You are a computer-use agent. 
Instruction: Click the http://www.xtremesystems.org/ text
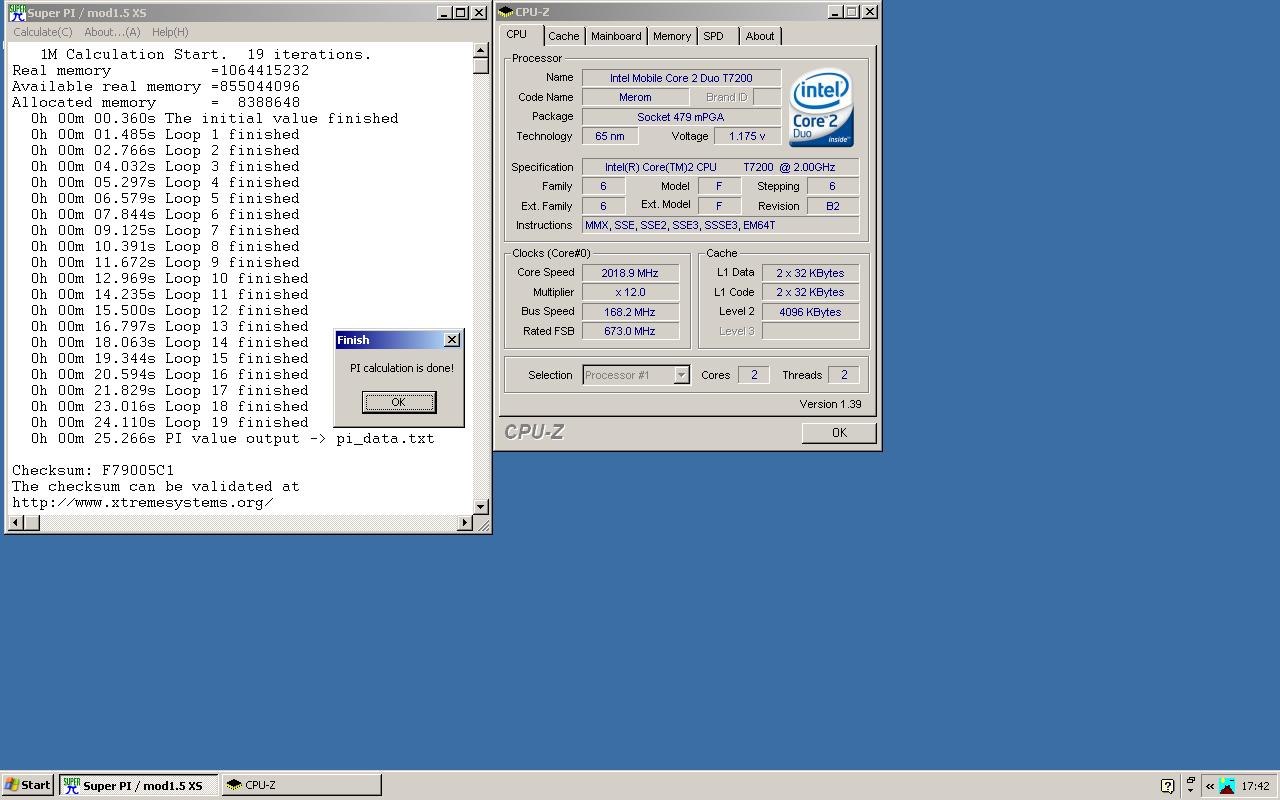point(142,502)
